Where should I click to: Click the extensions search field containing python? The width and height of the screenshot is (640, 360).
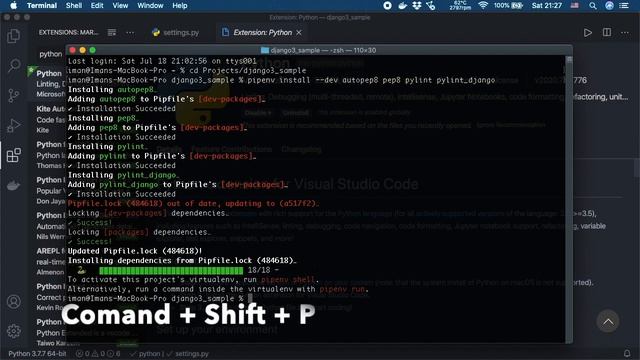coord(51,54)
